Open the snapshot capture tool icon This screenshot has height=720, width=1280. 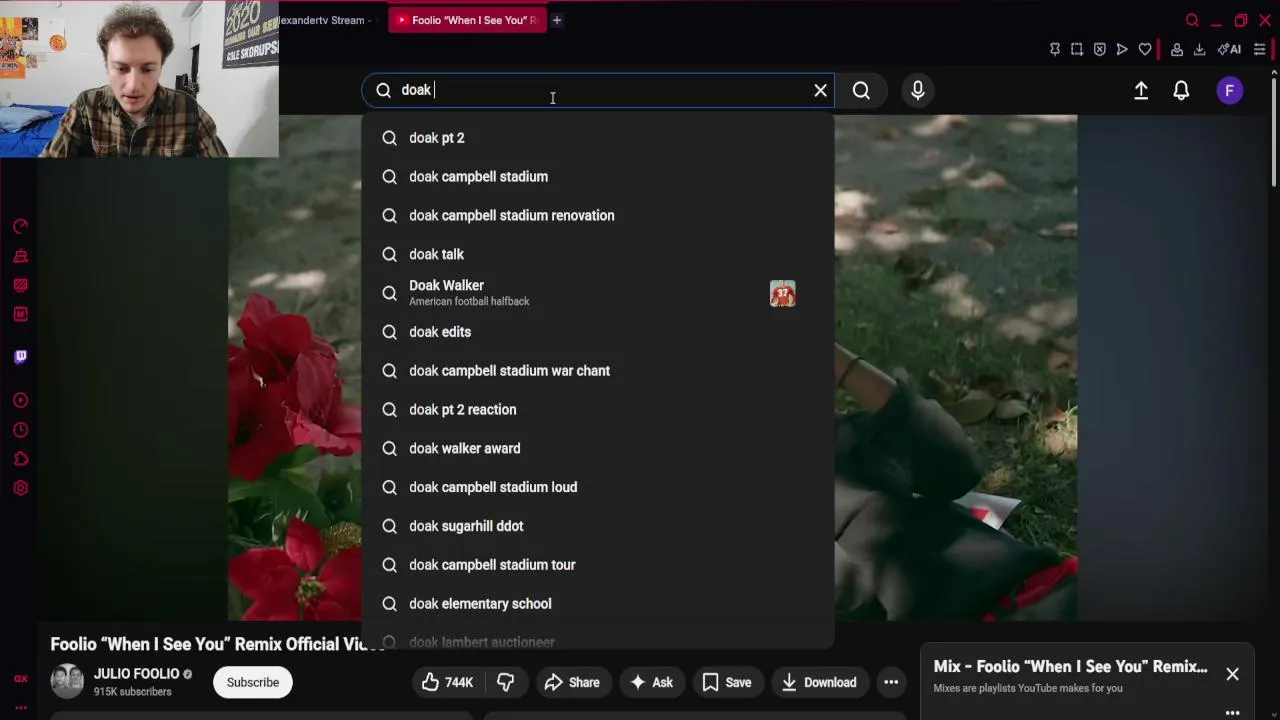point(1077,49)
